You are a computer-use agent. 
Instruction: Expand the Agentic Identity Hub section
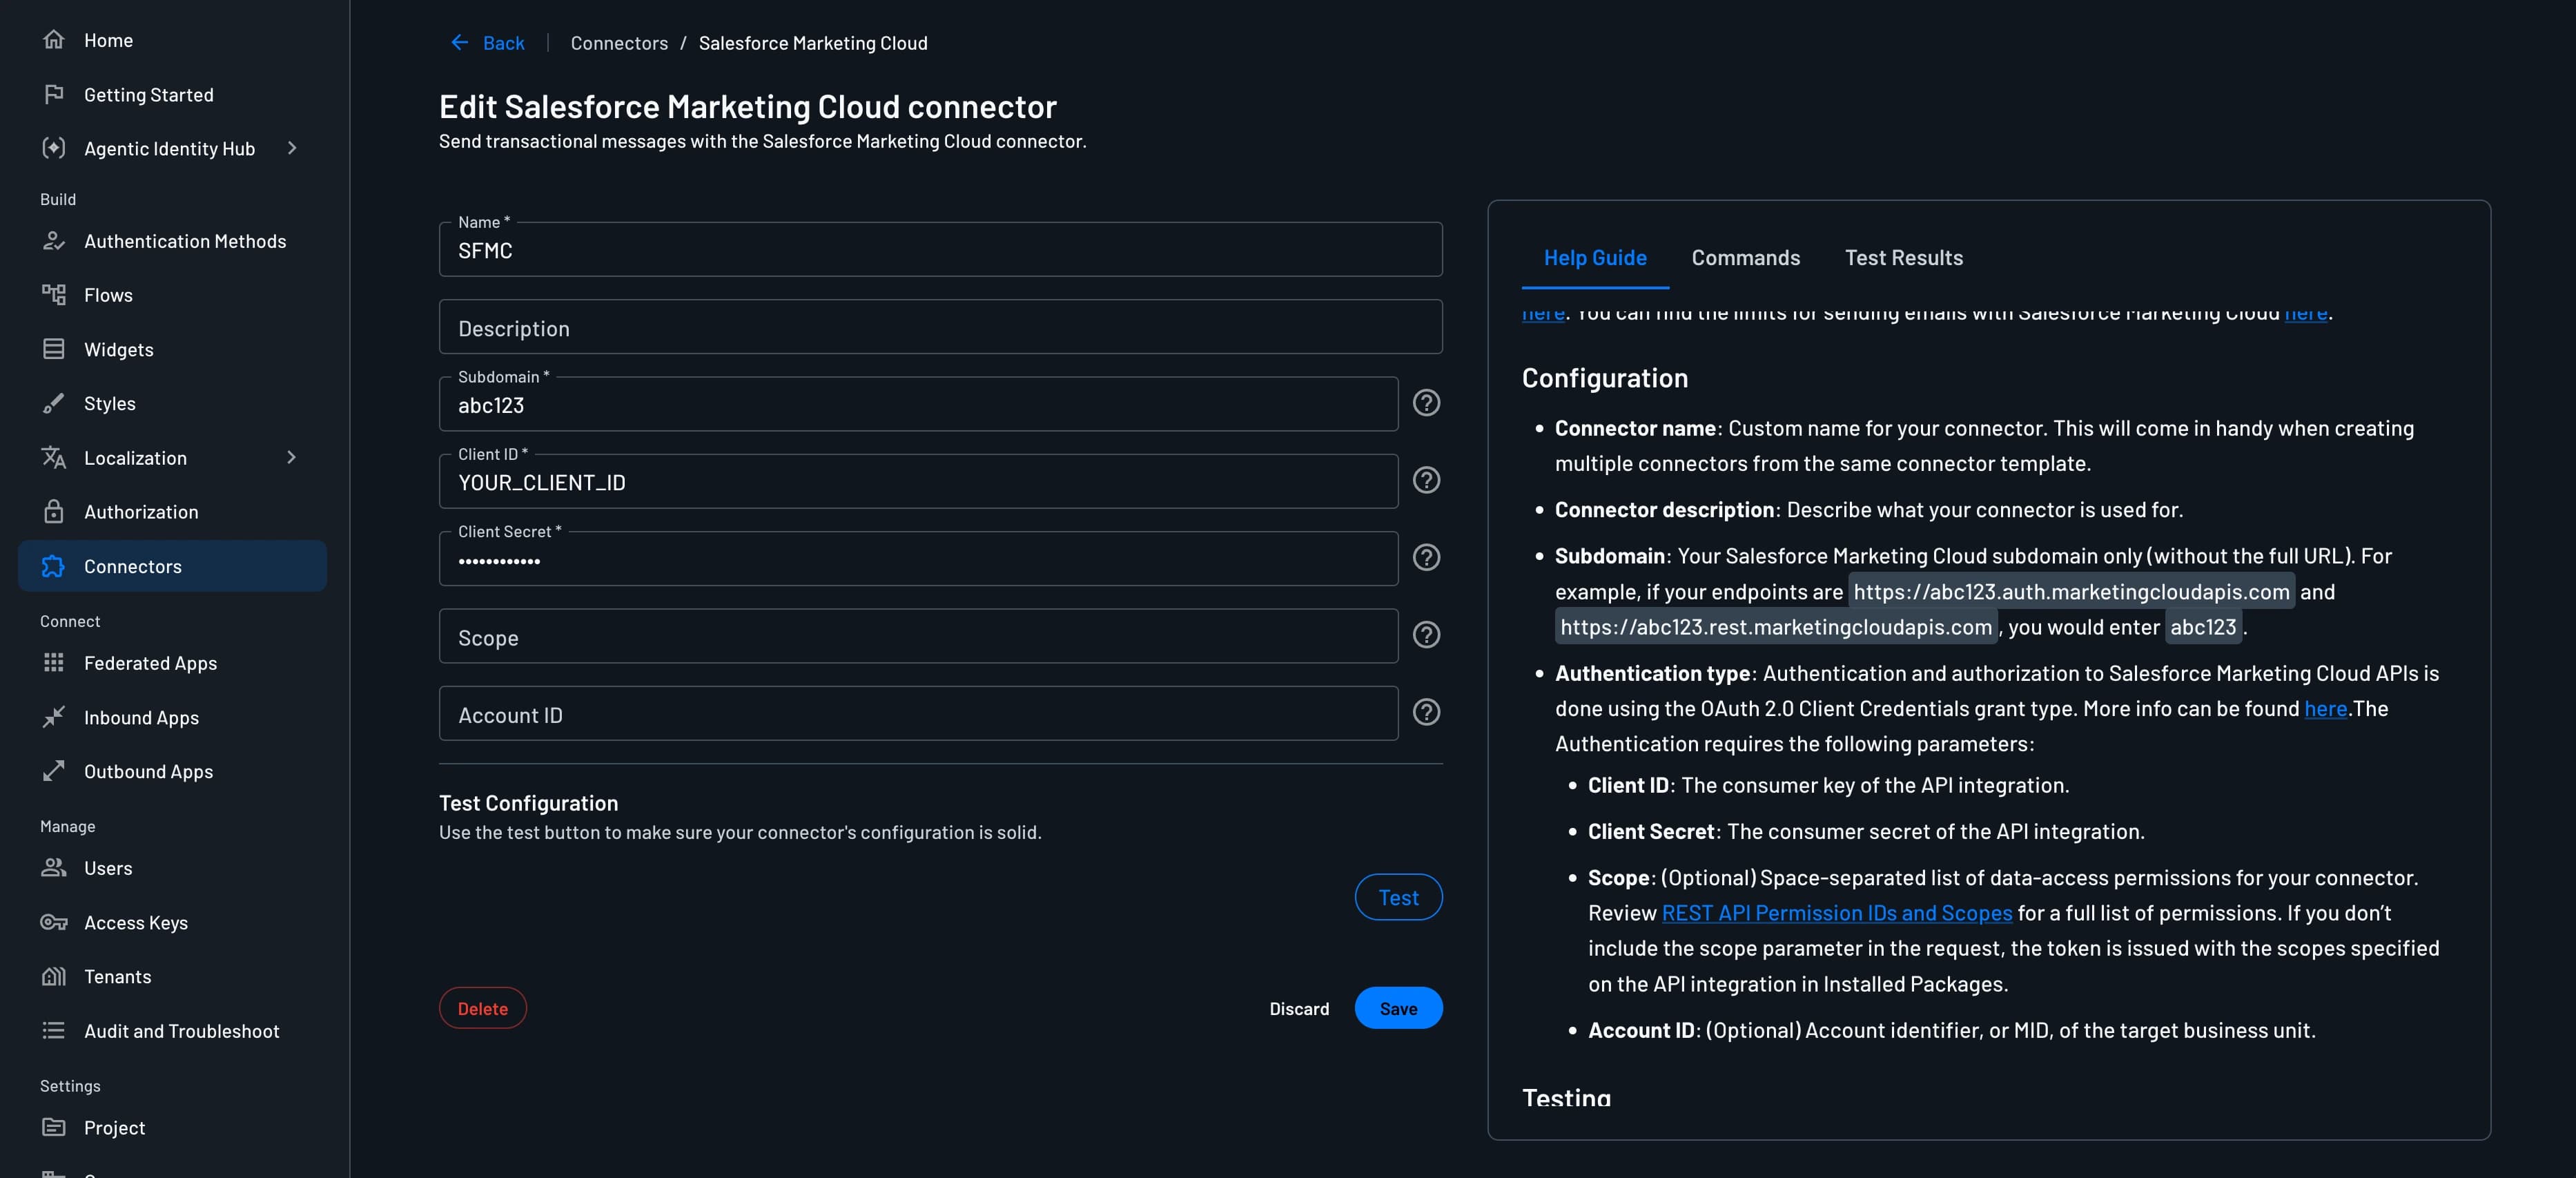[292, 148]
